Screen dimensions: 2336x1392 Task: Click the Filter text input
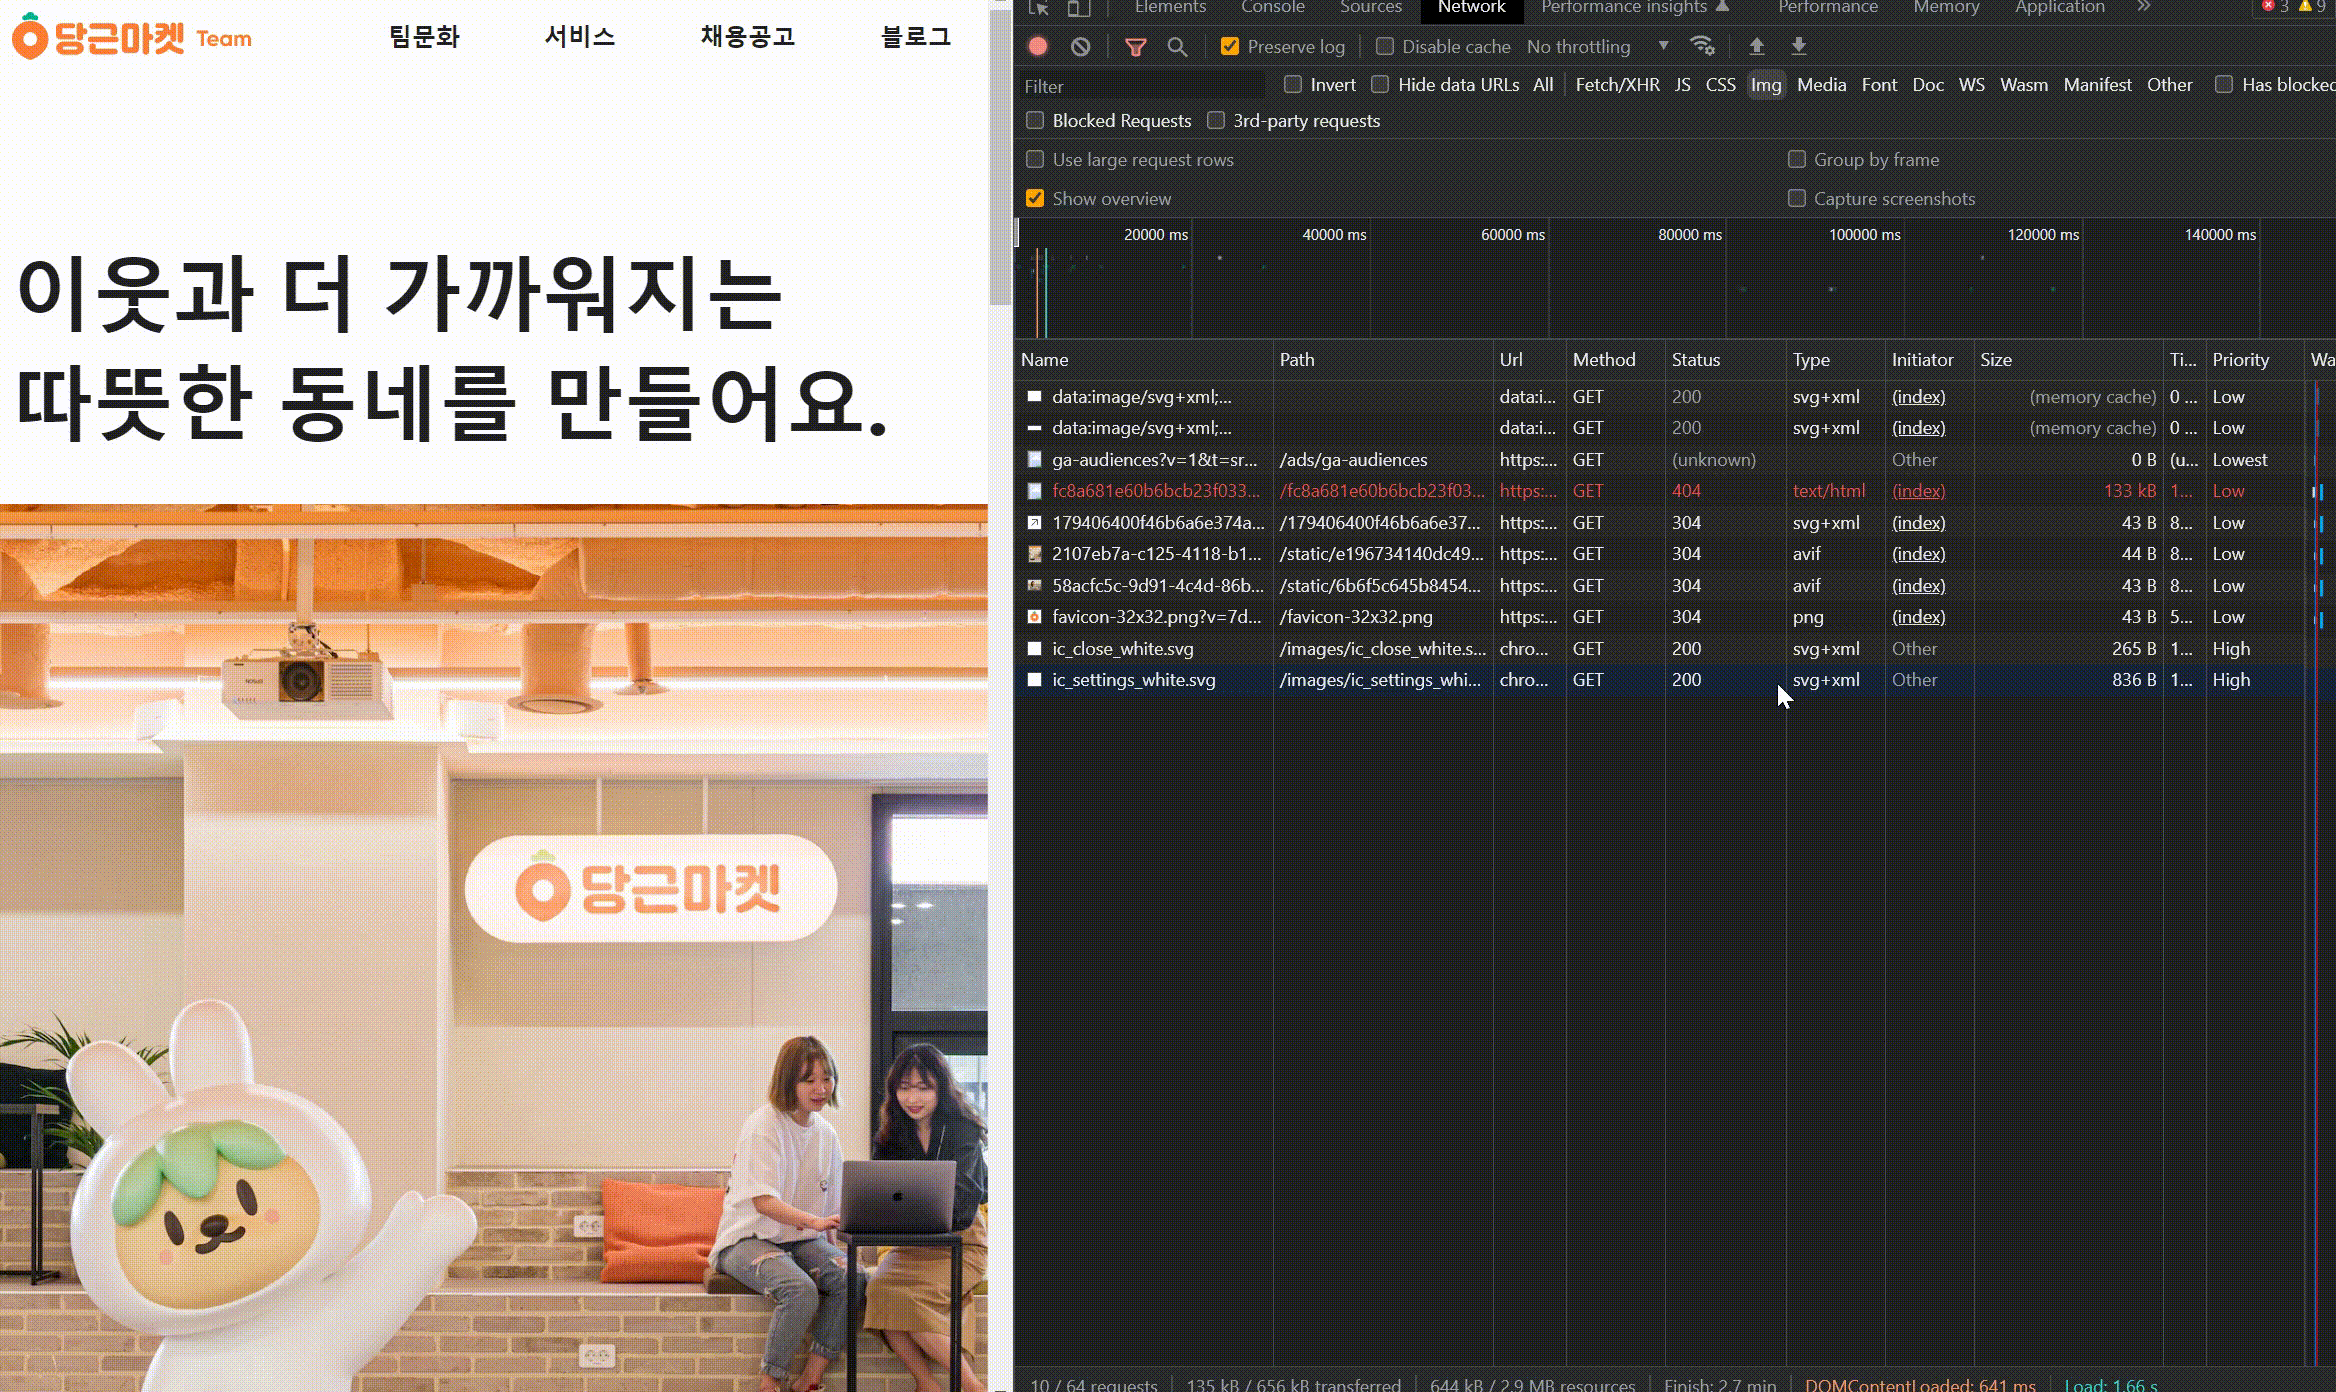coord(1140,86)
